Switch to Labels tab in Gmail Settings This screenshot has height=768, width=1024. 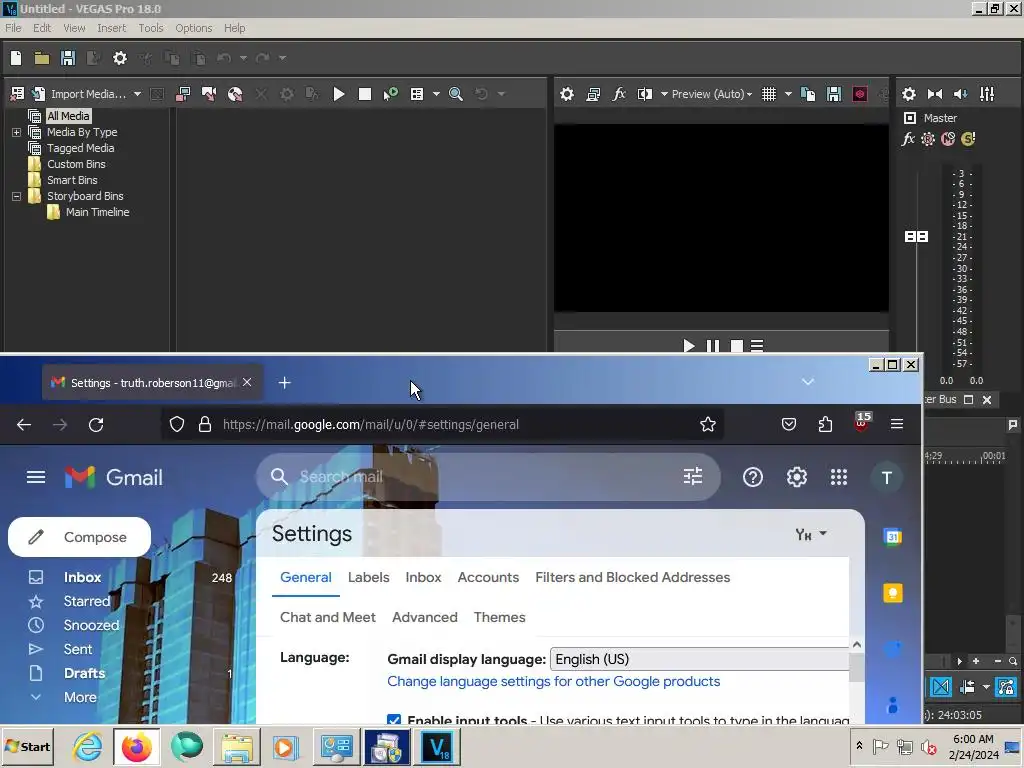[x=368, y=577]
